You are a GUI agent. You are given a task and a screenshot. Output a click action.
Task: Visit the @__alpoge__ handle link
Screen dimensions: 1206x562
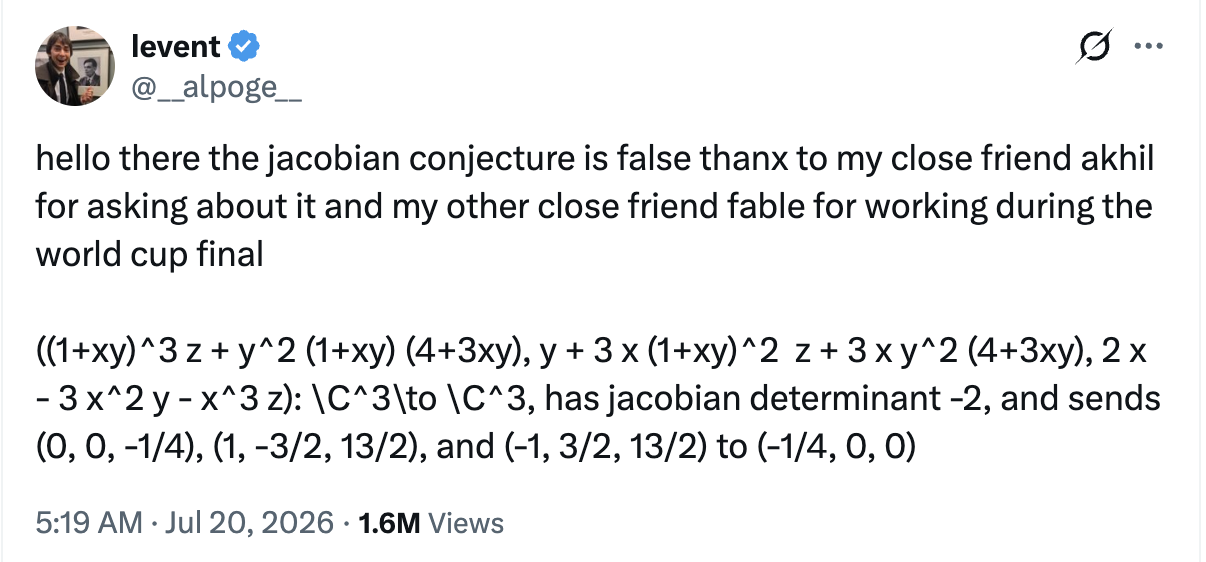(217, 89)
